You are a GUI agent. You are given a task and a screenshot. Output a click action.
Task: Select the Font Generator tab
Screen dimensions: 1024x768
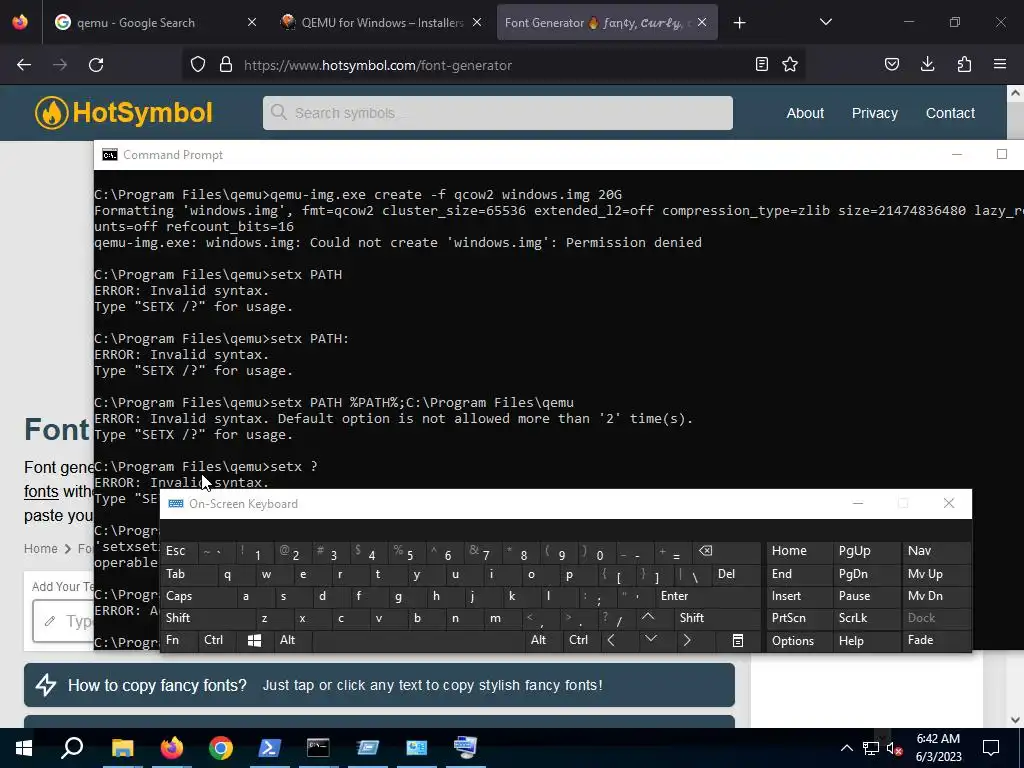[x=596, y=23]
